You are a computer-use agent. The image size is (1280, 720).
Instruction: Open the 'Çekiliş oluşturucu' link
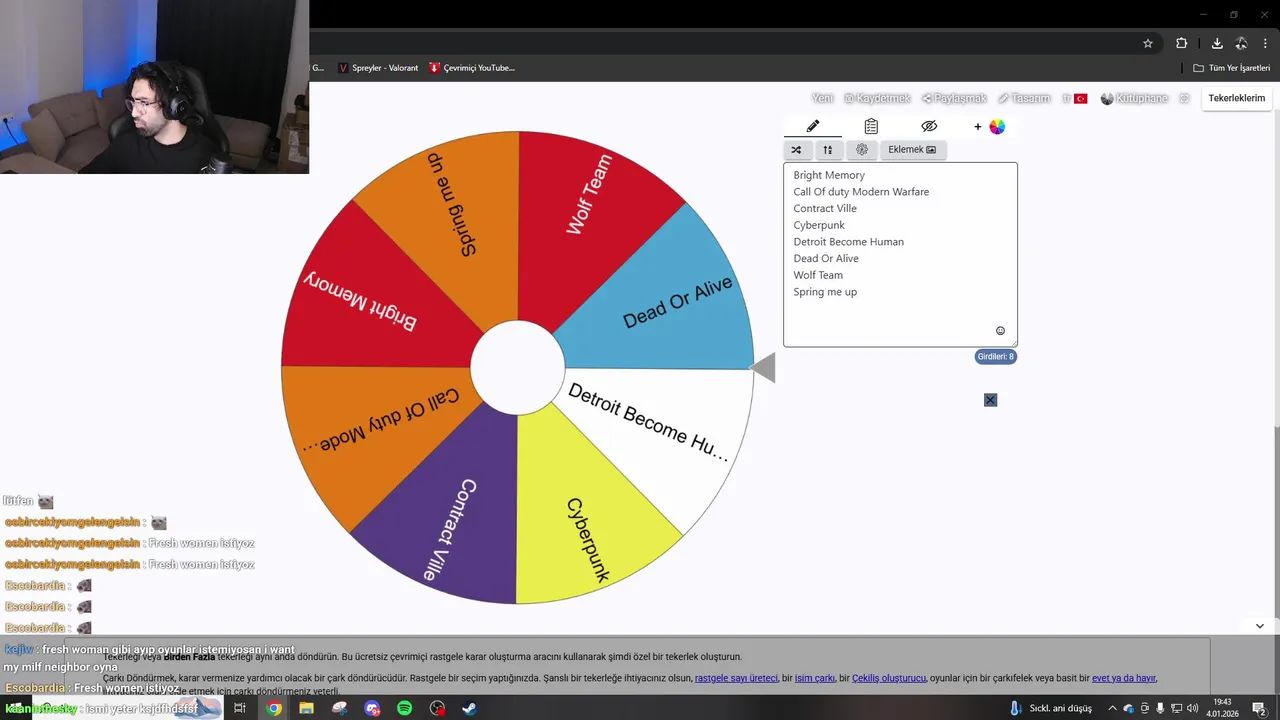pyautogui.click(x=889, y=678)
